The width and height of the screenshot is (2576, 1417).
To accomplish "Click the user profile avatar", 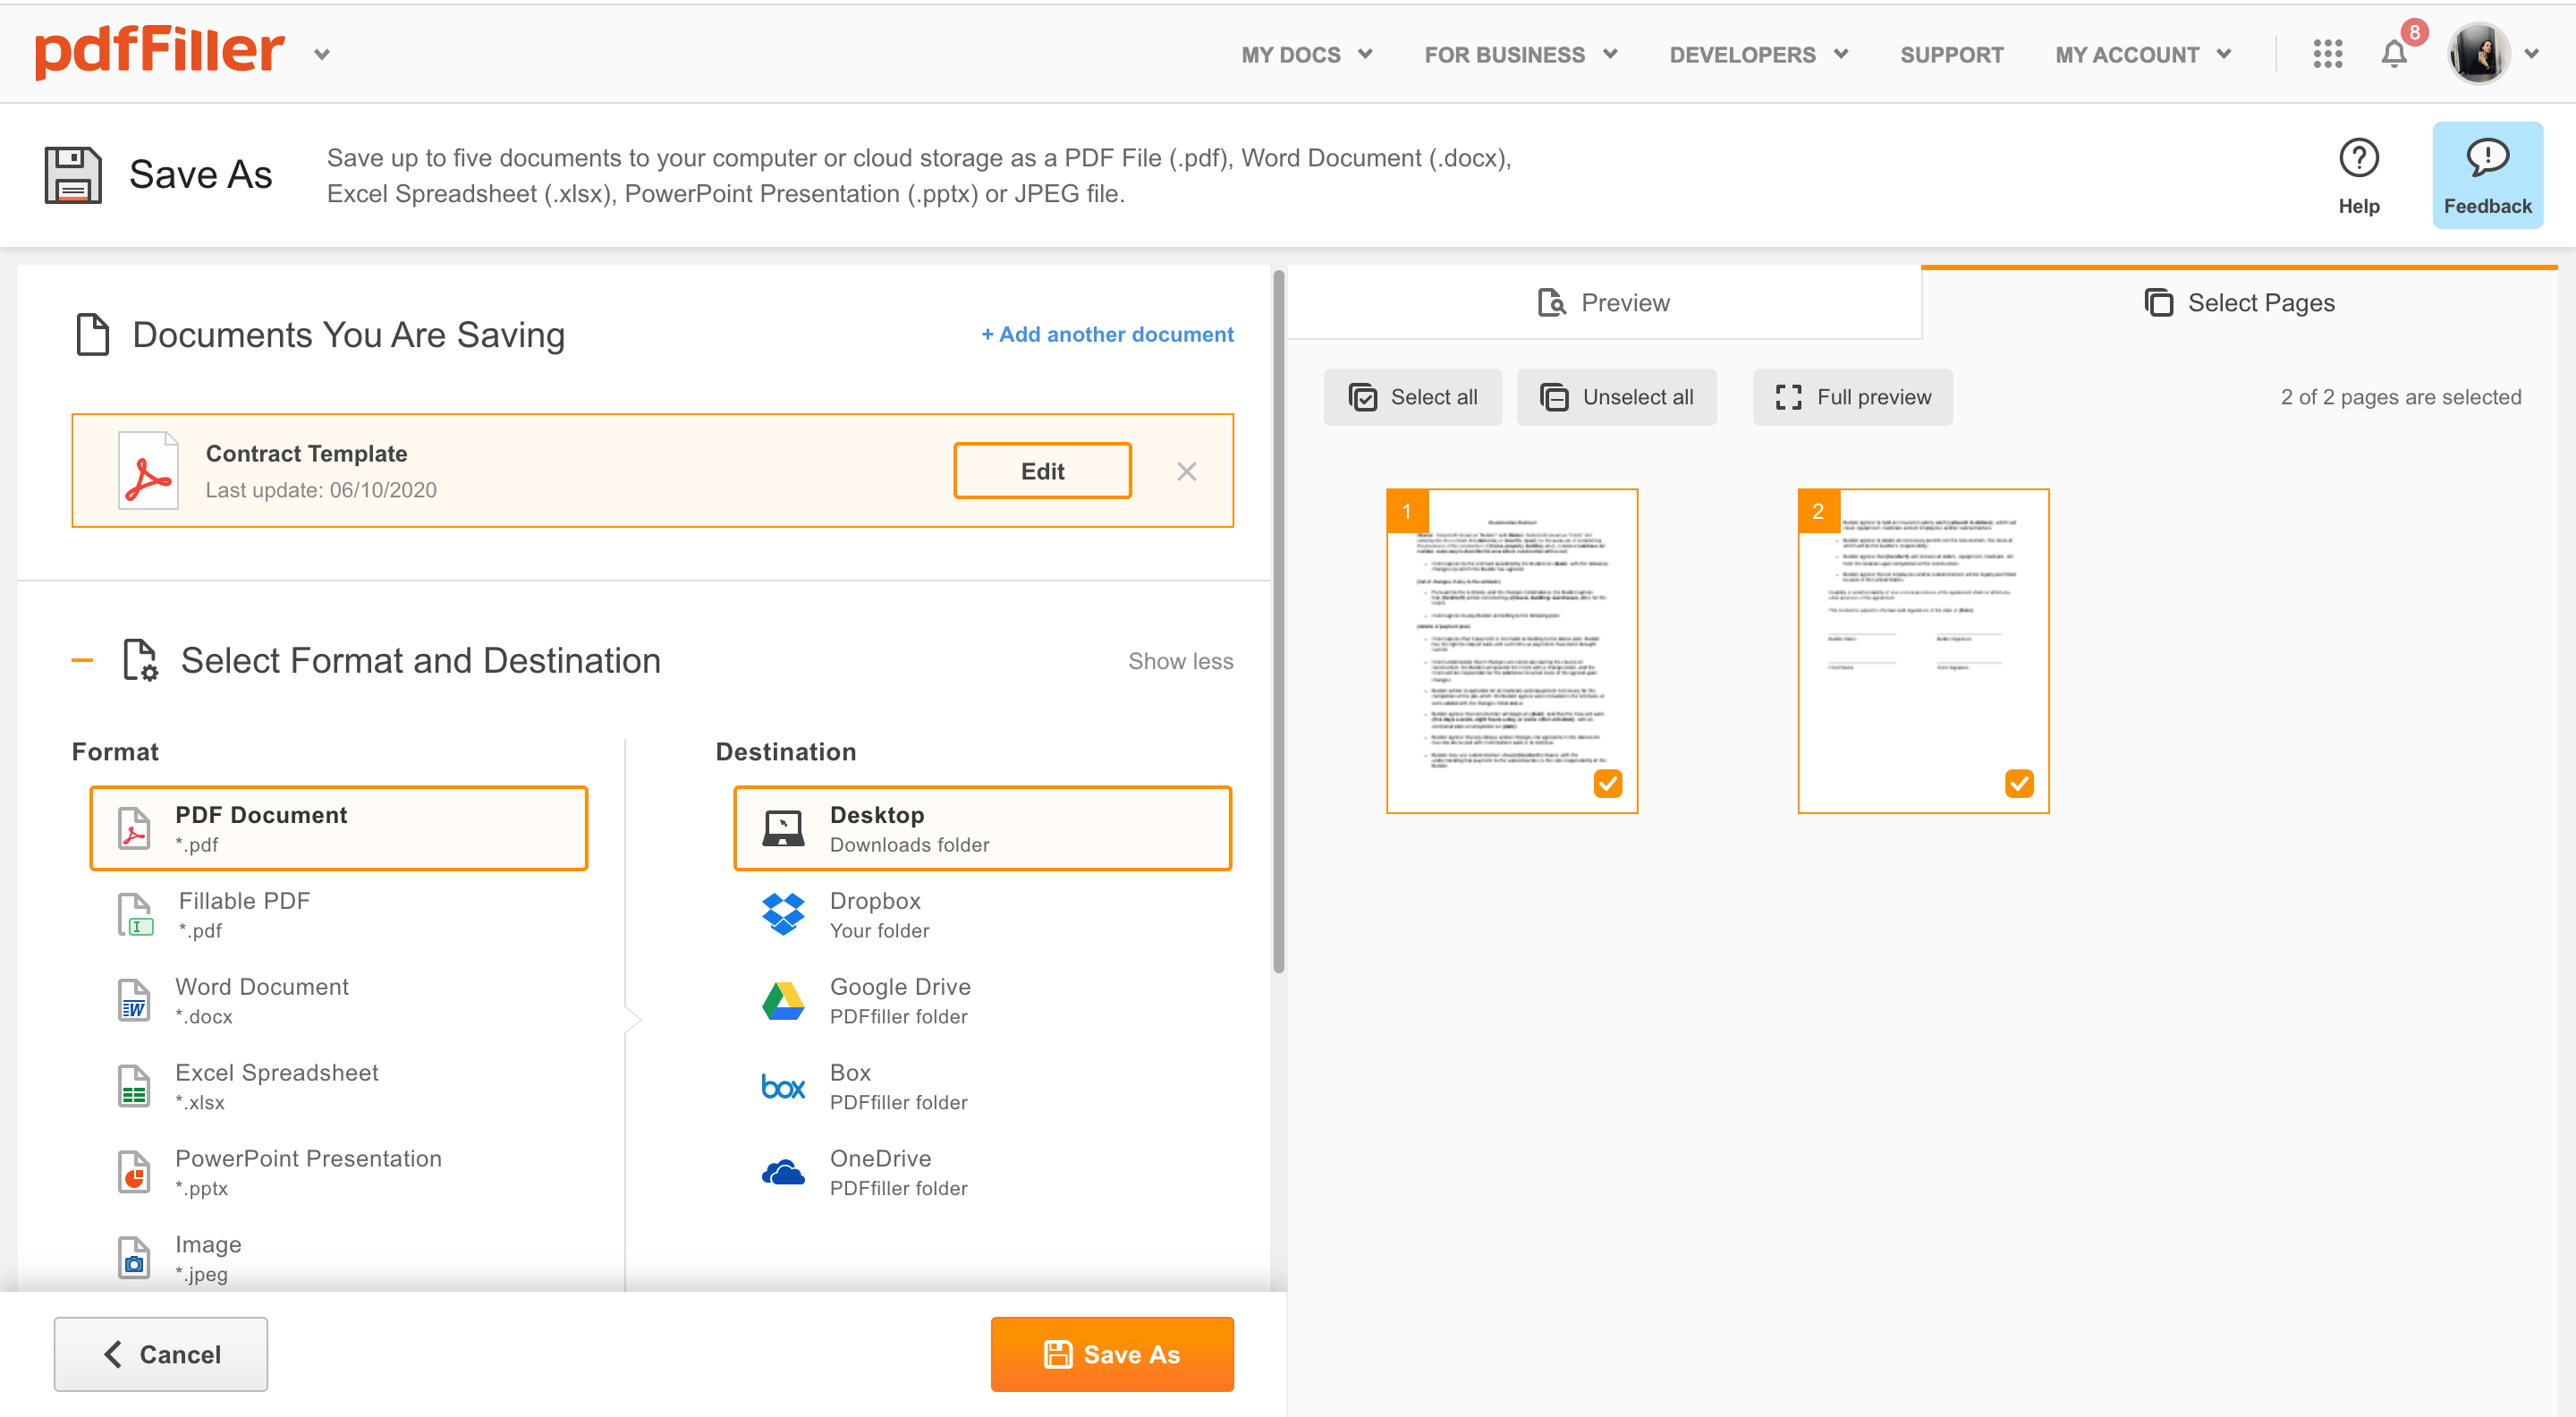I will [x=2478, y=54].
